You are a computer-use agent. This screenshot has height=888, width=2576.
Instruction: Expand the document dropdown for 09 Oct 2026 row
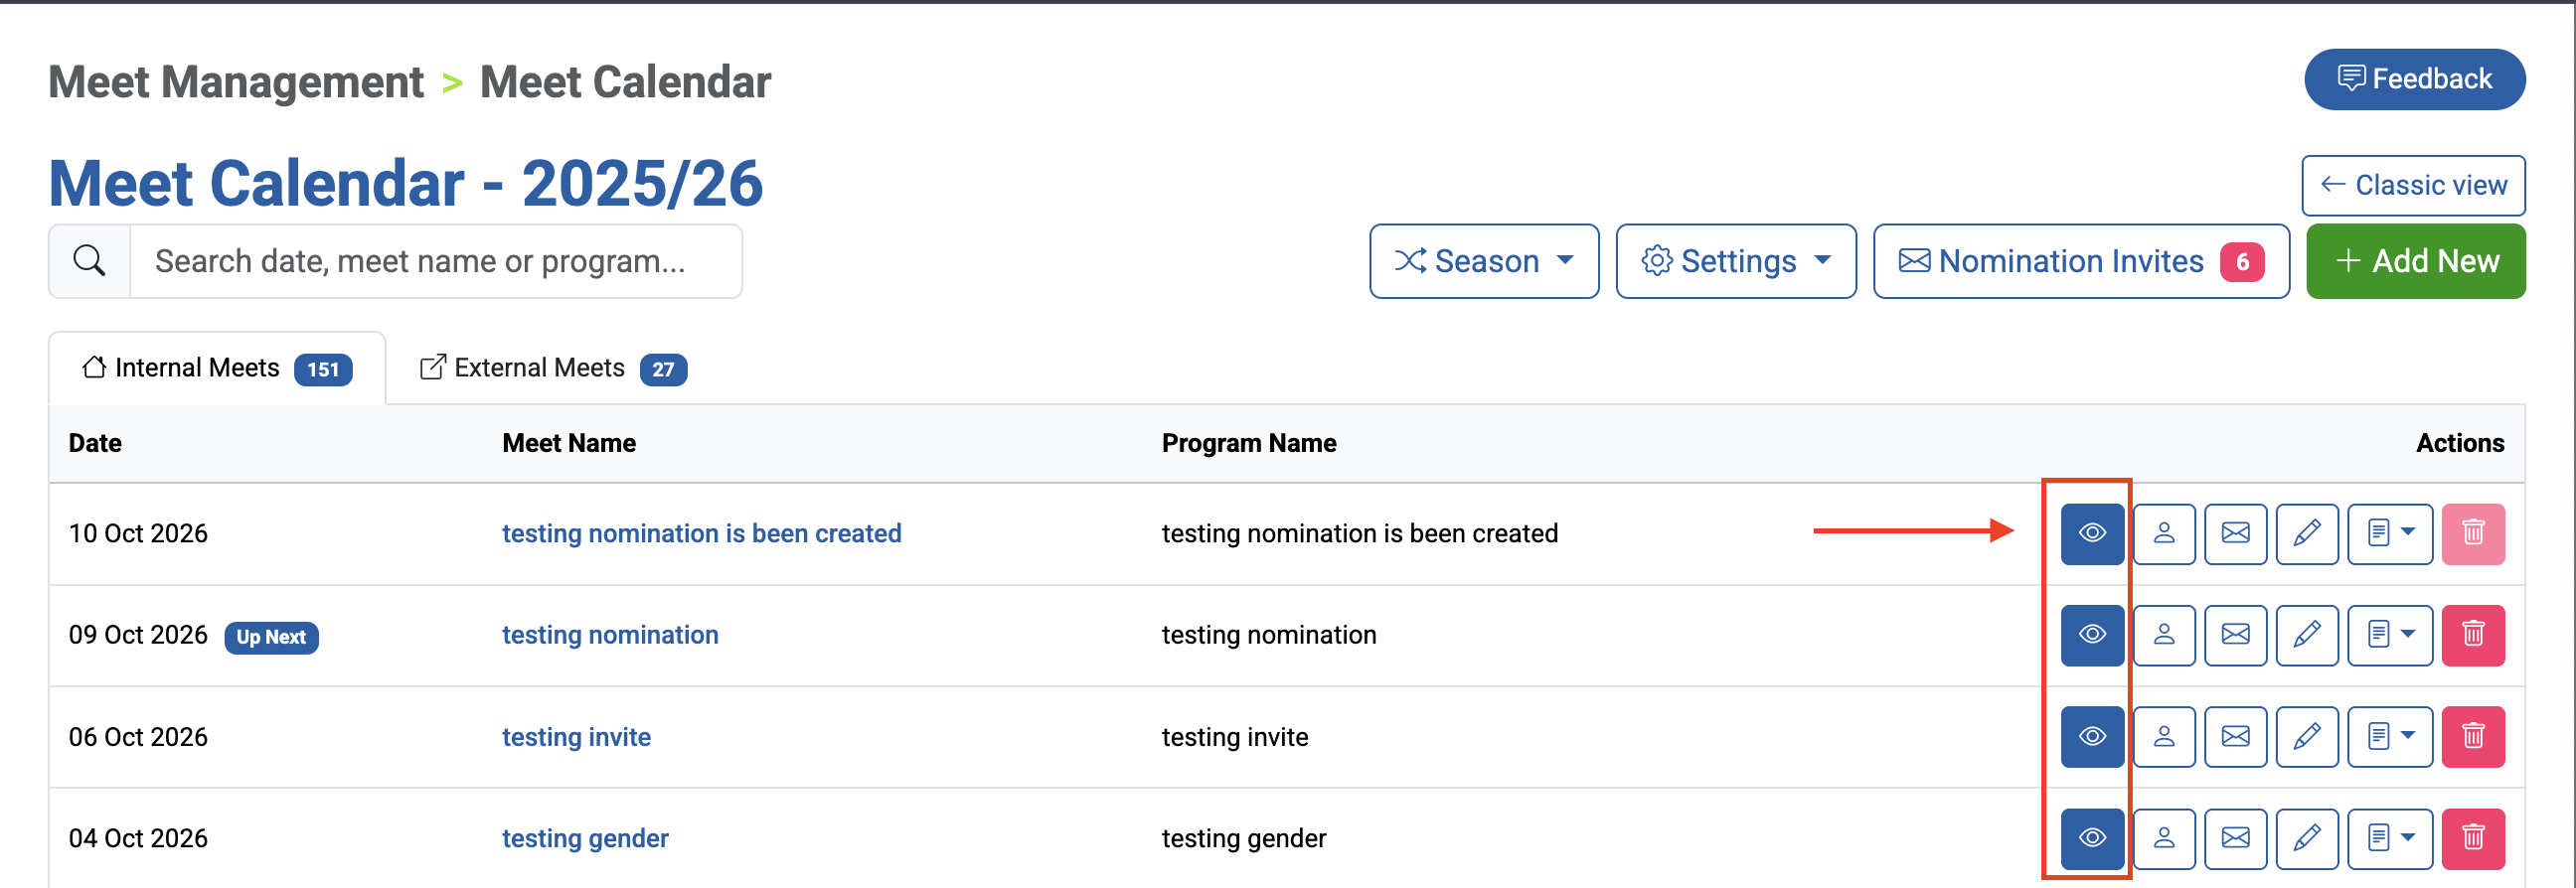tap(2390, 635)
